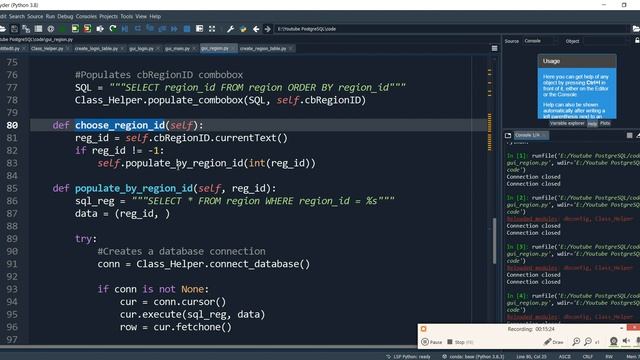The height and width of the screenshot is (360, 640).
Task: Open the editor pane options menu icon
Action: coord(494,49)
